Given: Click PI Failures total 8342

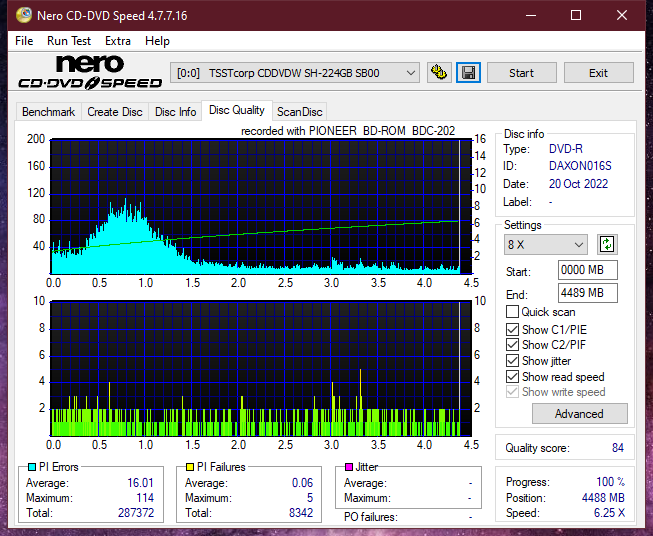Looking at the screenshot, I should tap(301, 513).
